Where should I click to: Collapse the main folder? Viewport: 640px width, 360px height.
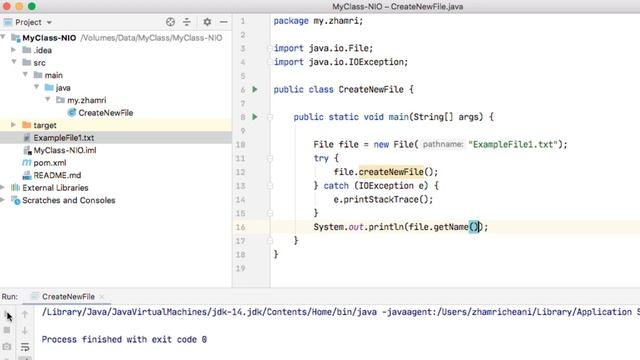click(25, 75)
